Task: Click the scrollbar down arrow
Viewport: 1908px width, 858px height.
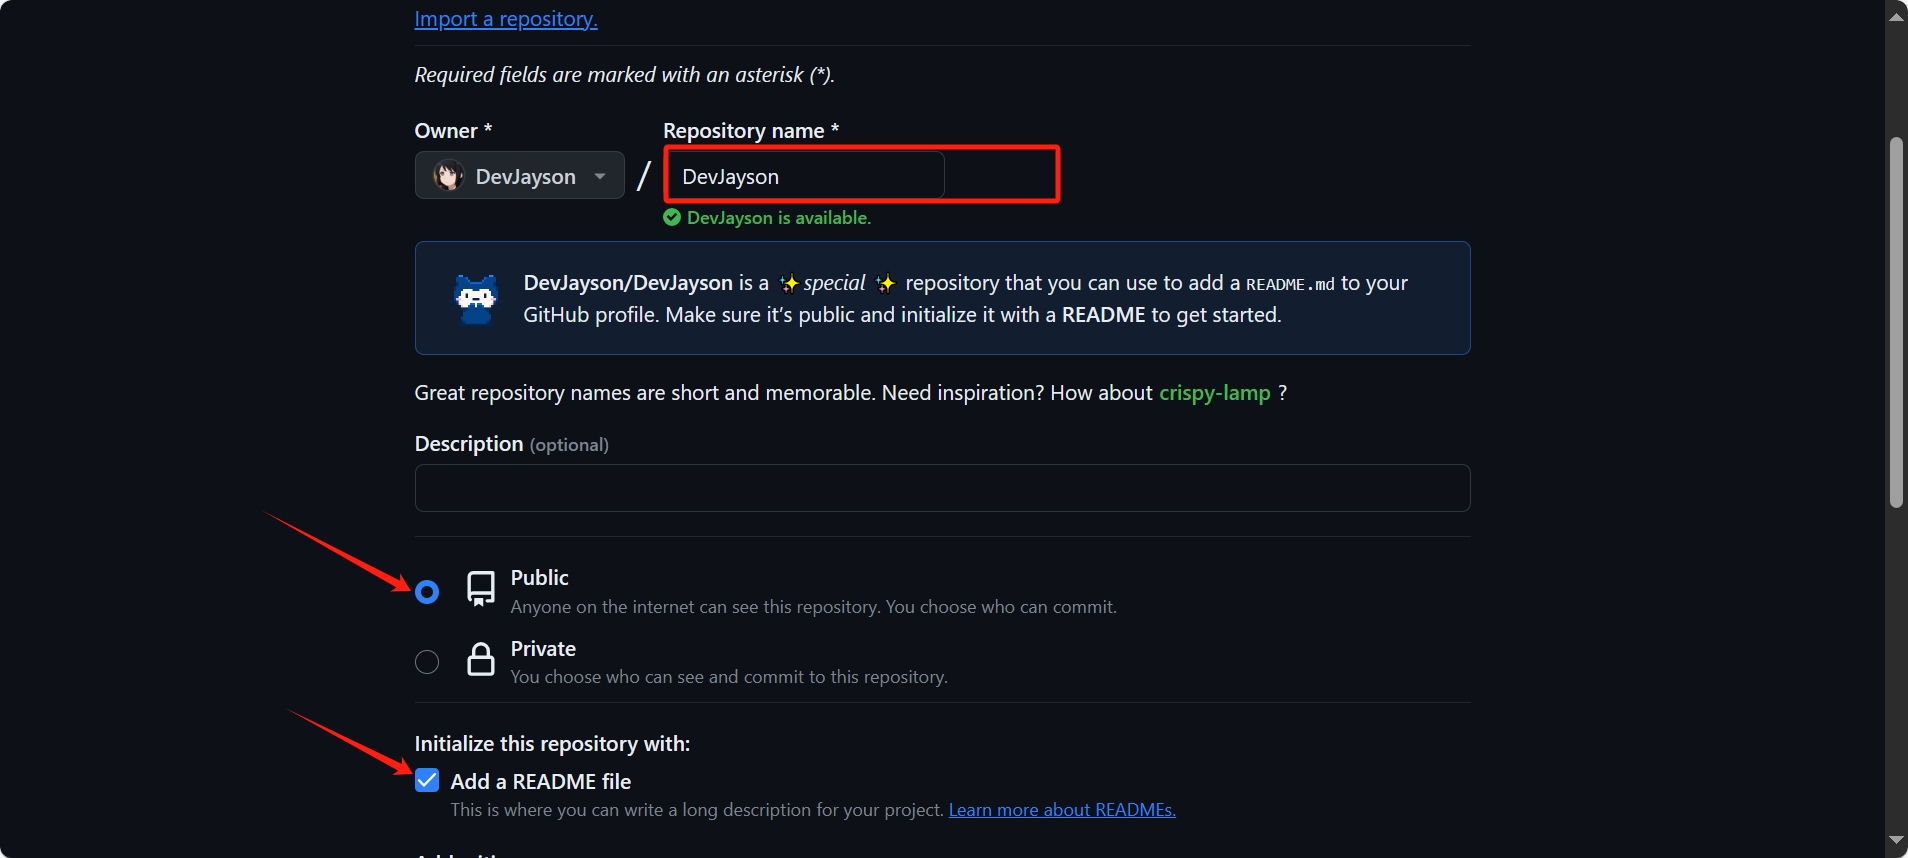Action: (1896, 840)
